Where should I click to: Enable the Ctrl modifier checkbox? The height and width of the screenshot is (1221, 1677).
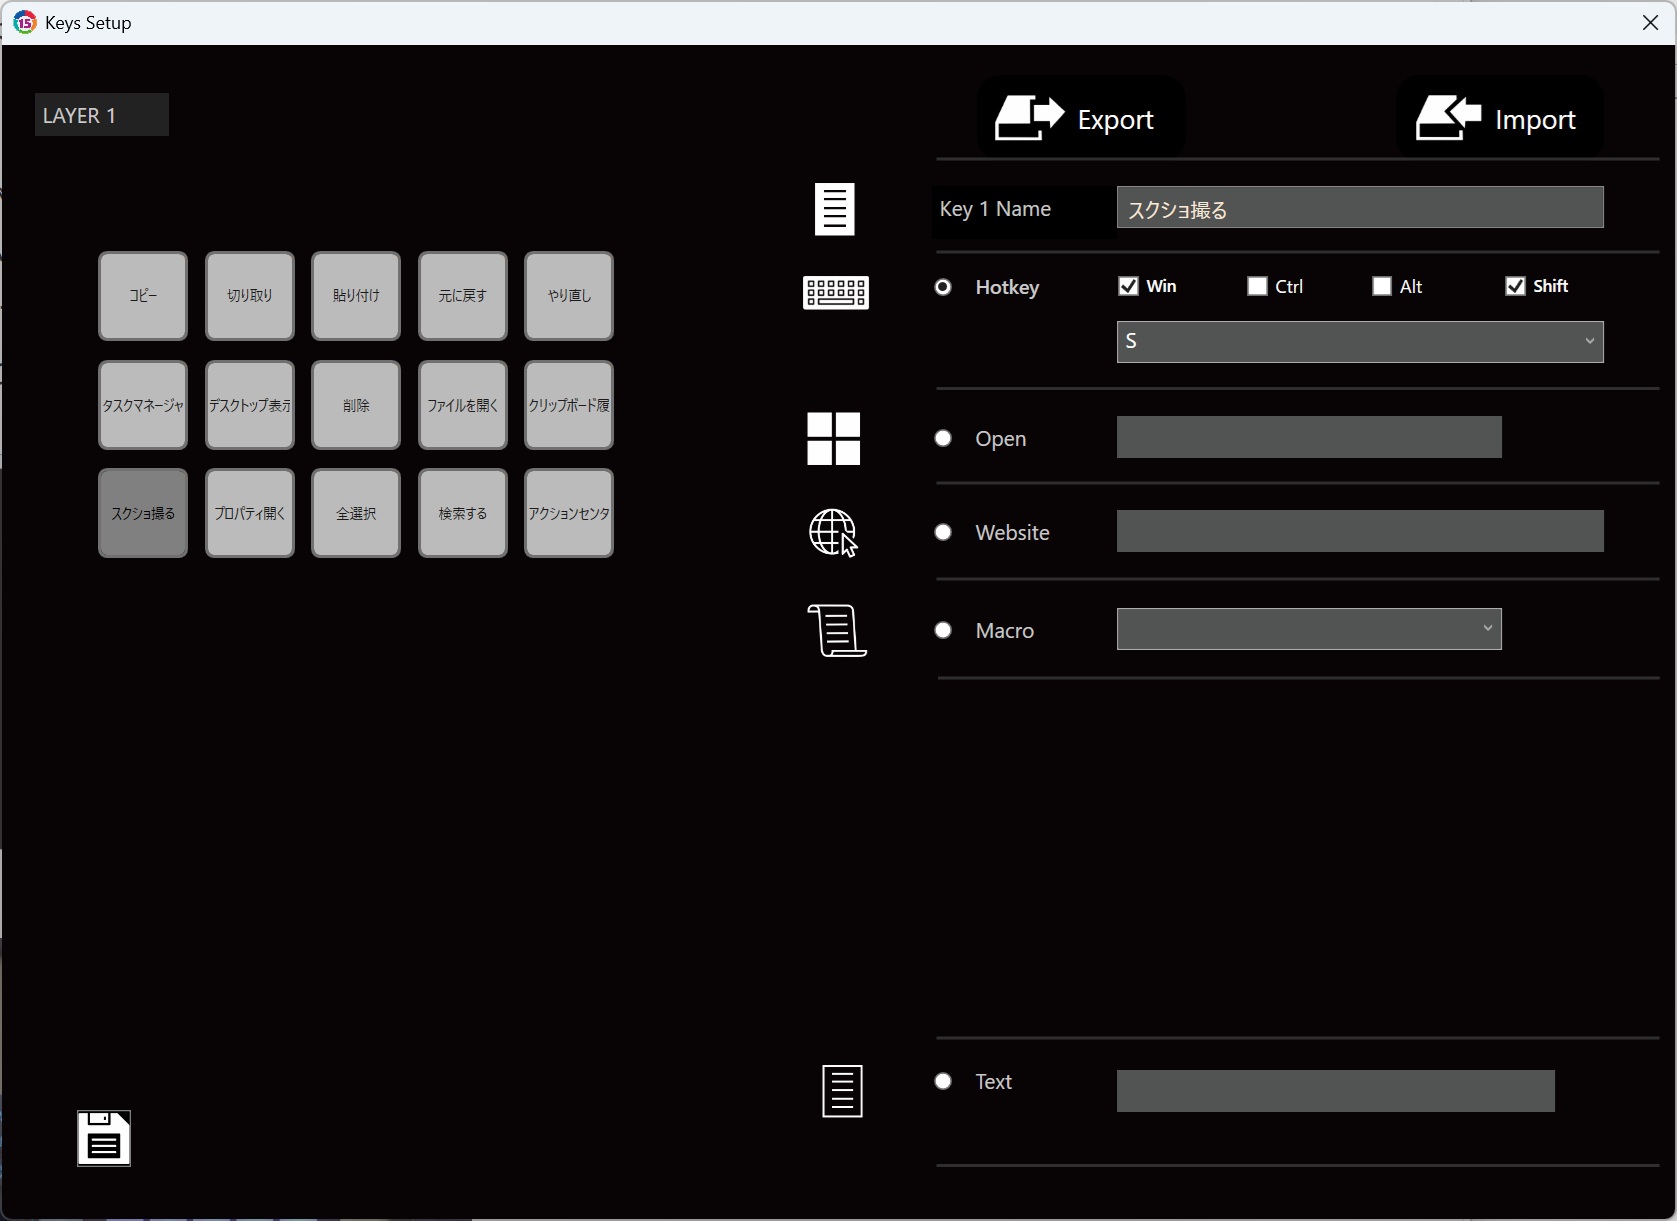1257,287
